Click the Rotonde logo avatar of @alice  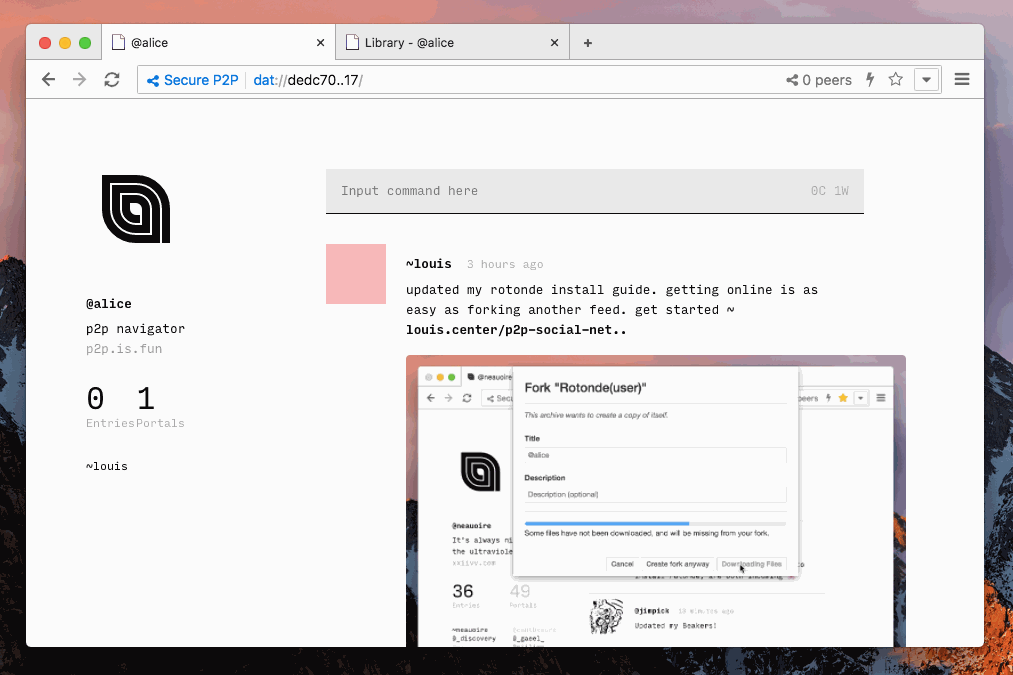136,209
